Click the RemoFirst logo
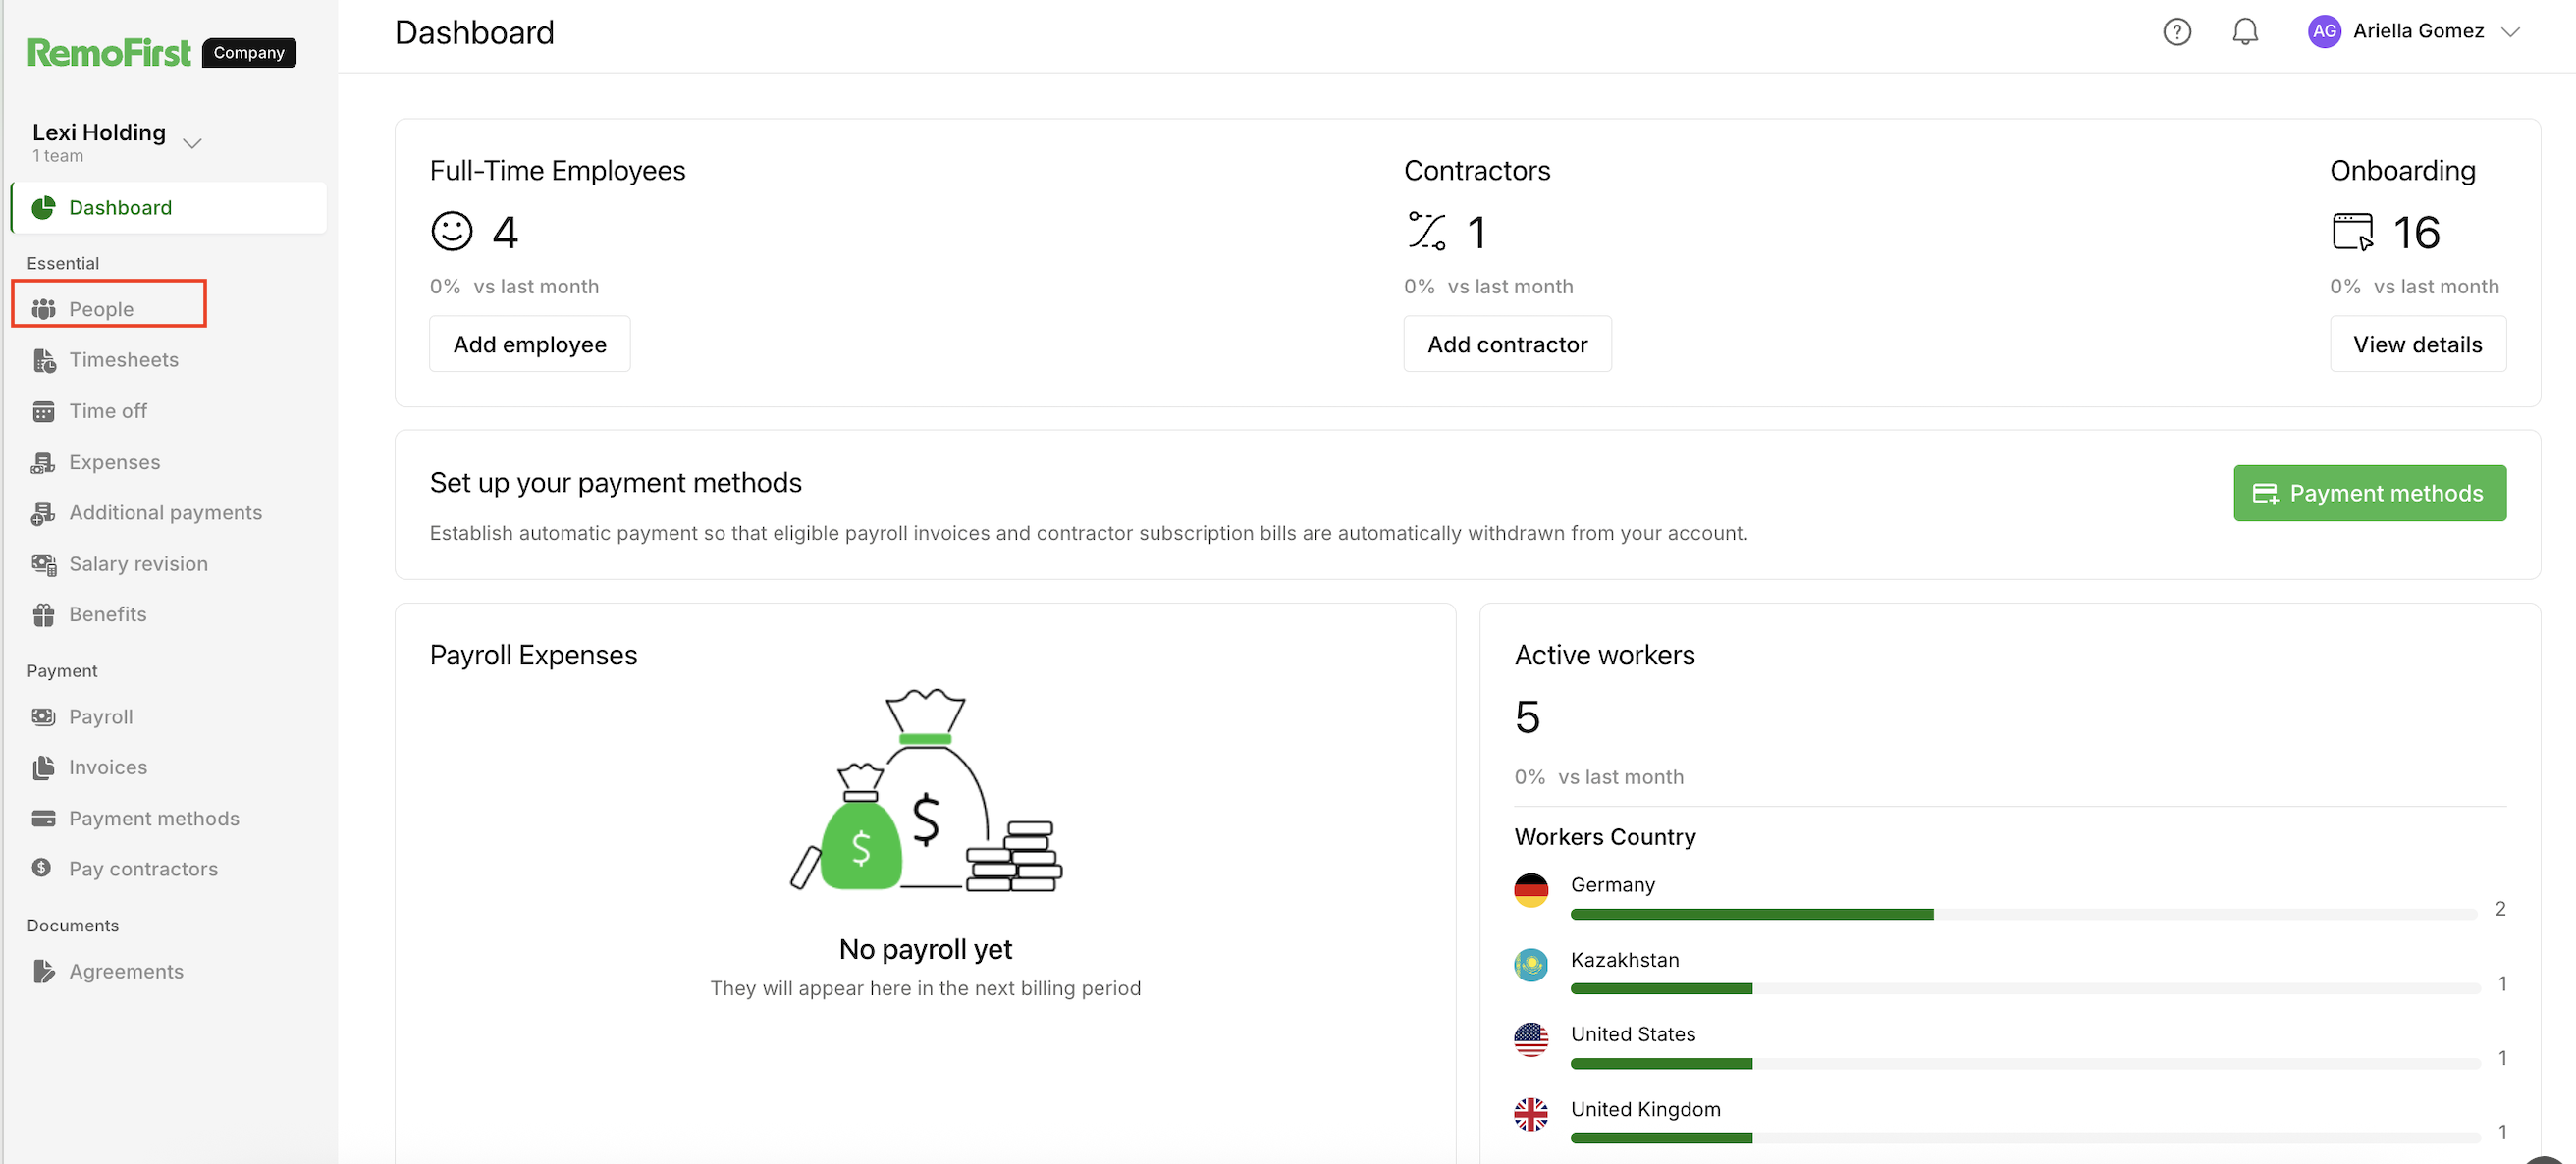The width and height of the screenshot is (2576, 1164). click(x=109, y=52)
